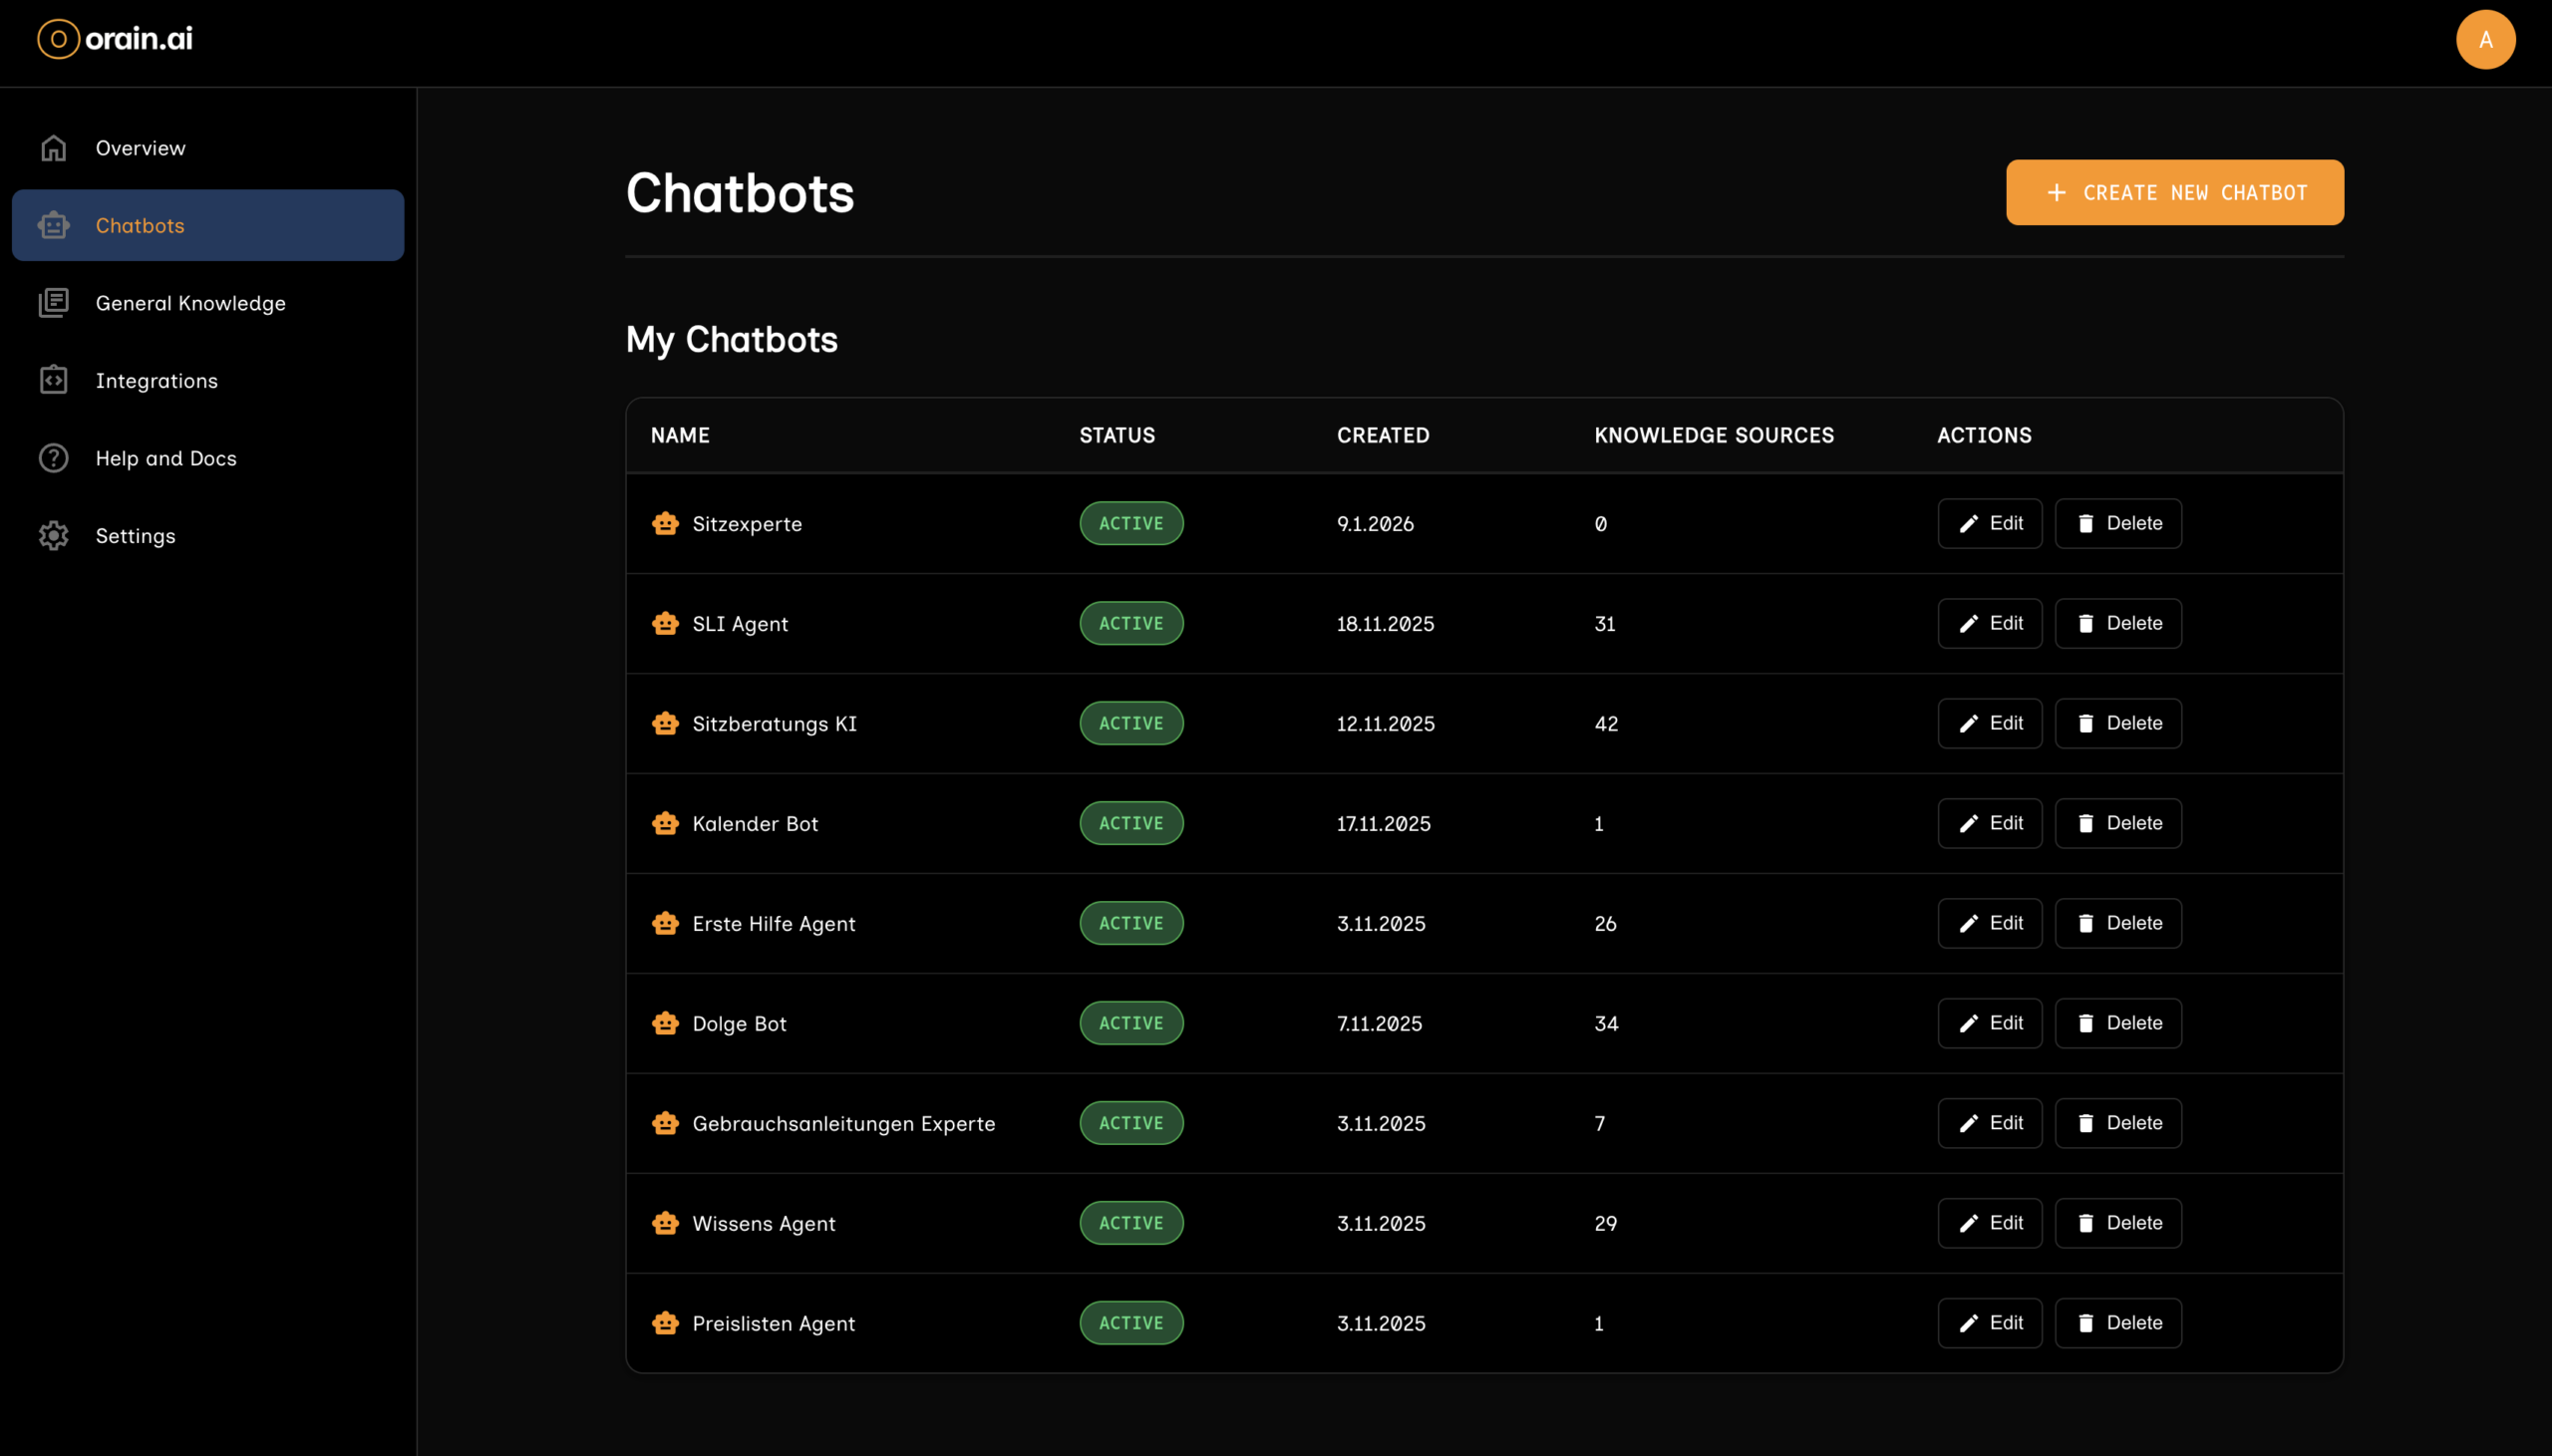Click the Knowledge Sources column header
This screenshot has height=1456, width=2552.
(1713, 436)
